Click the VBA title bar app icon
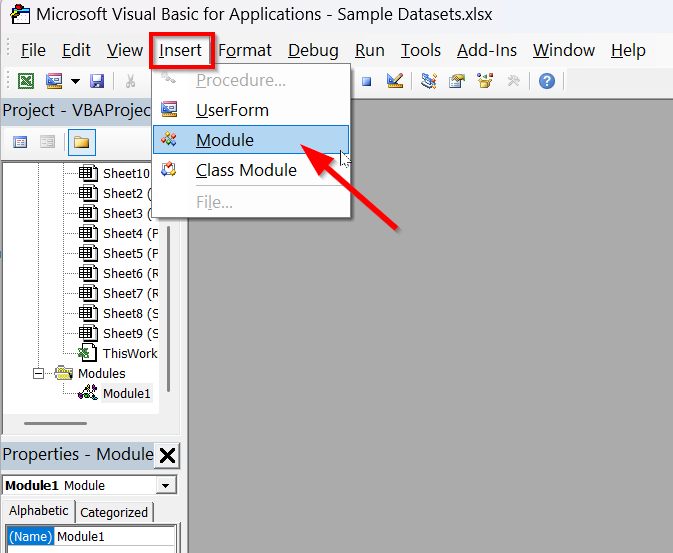 point(20,14)
